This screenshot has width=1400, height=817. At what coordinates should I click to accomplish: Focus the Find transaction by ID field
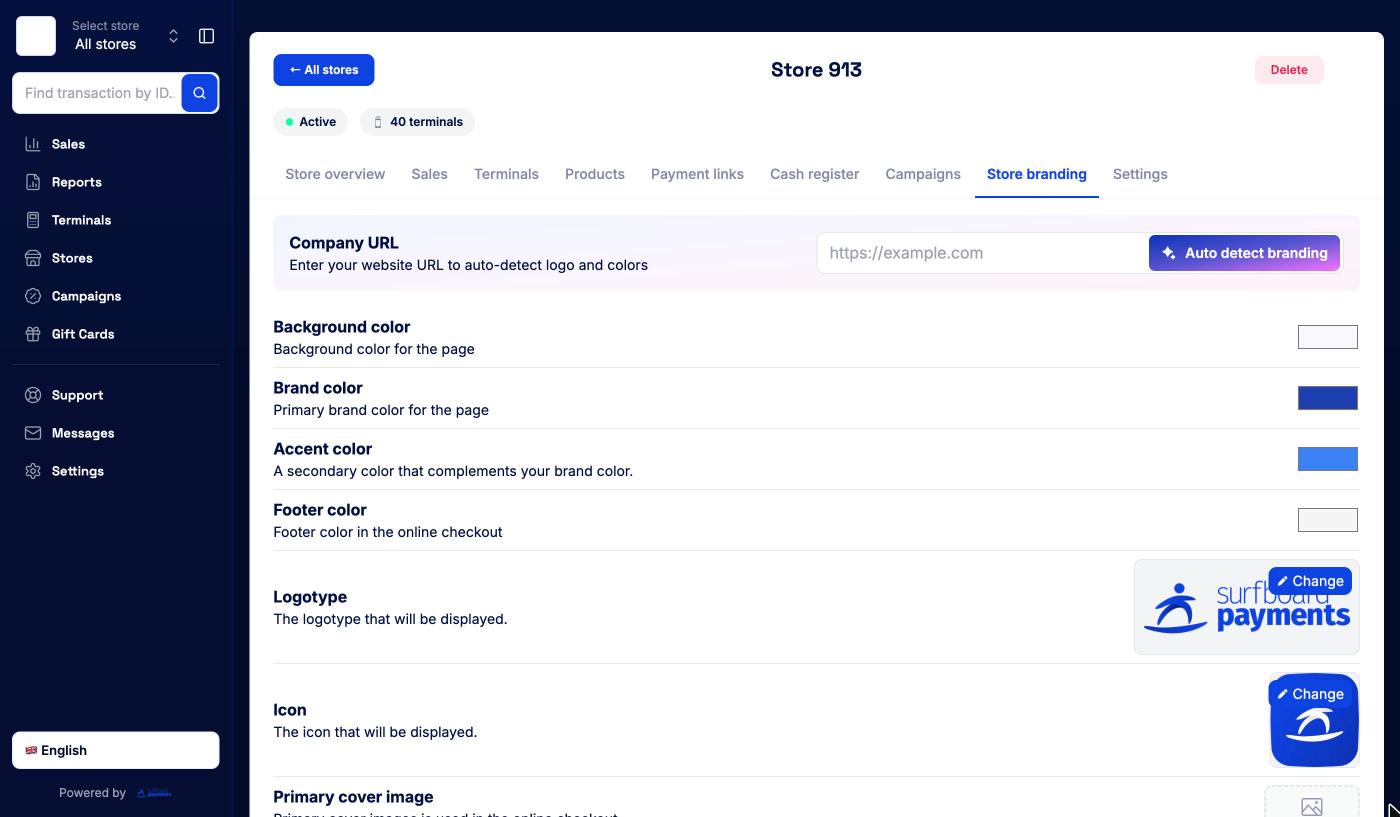point(97,93)
